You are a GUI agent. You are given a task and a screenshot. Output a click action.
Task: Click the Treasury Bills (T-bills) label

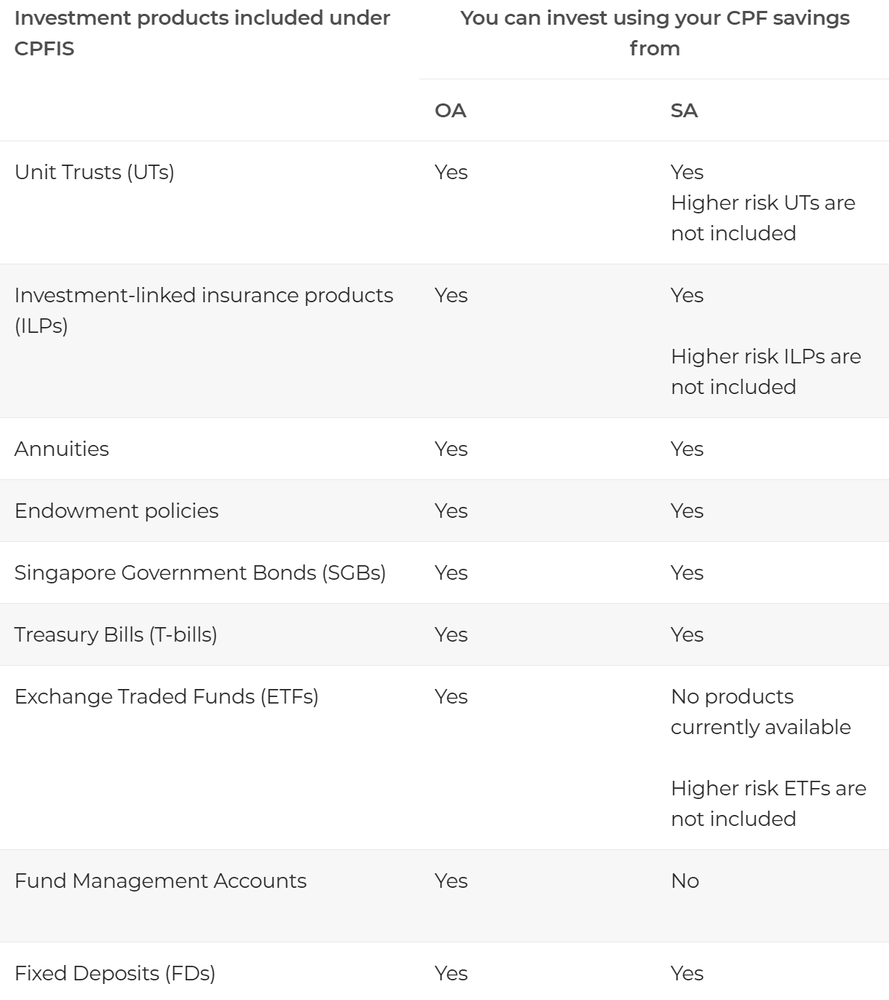(115, 635)
